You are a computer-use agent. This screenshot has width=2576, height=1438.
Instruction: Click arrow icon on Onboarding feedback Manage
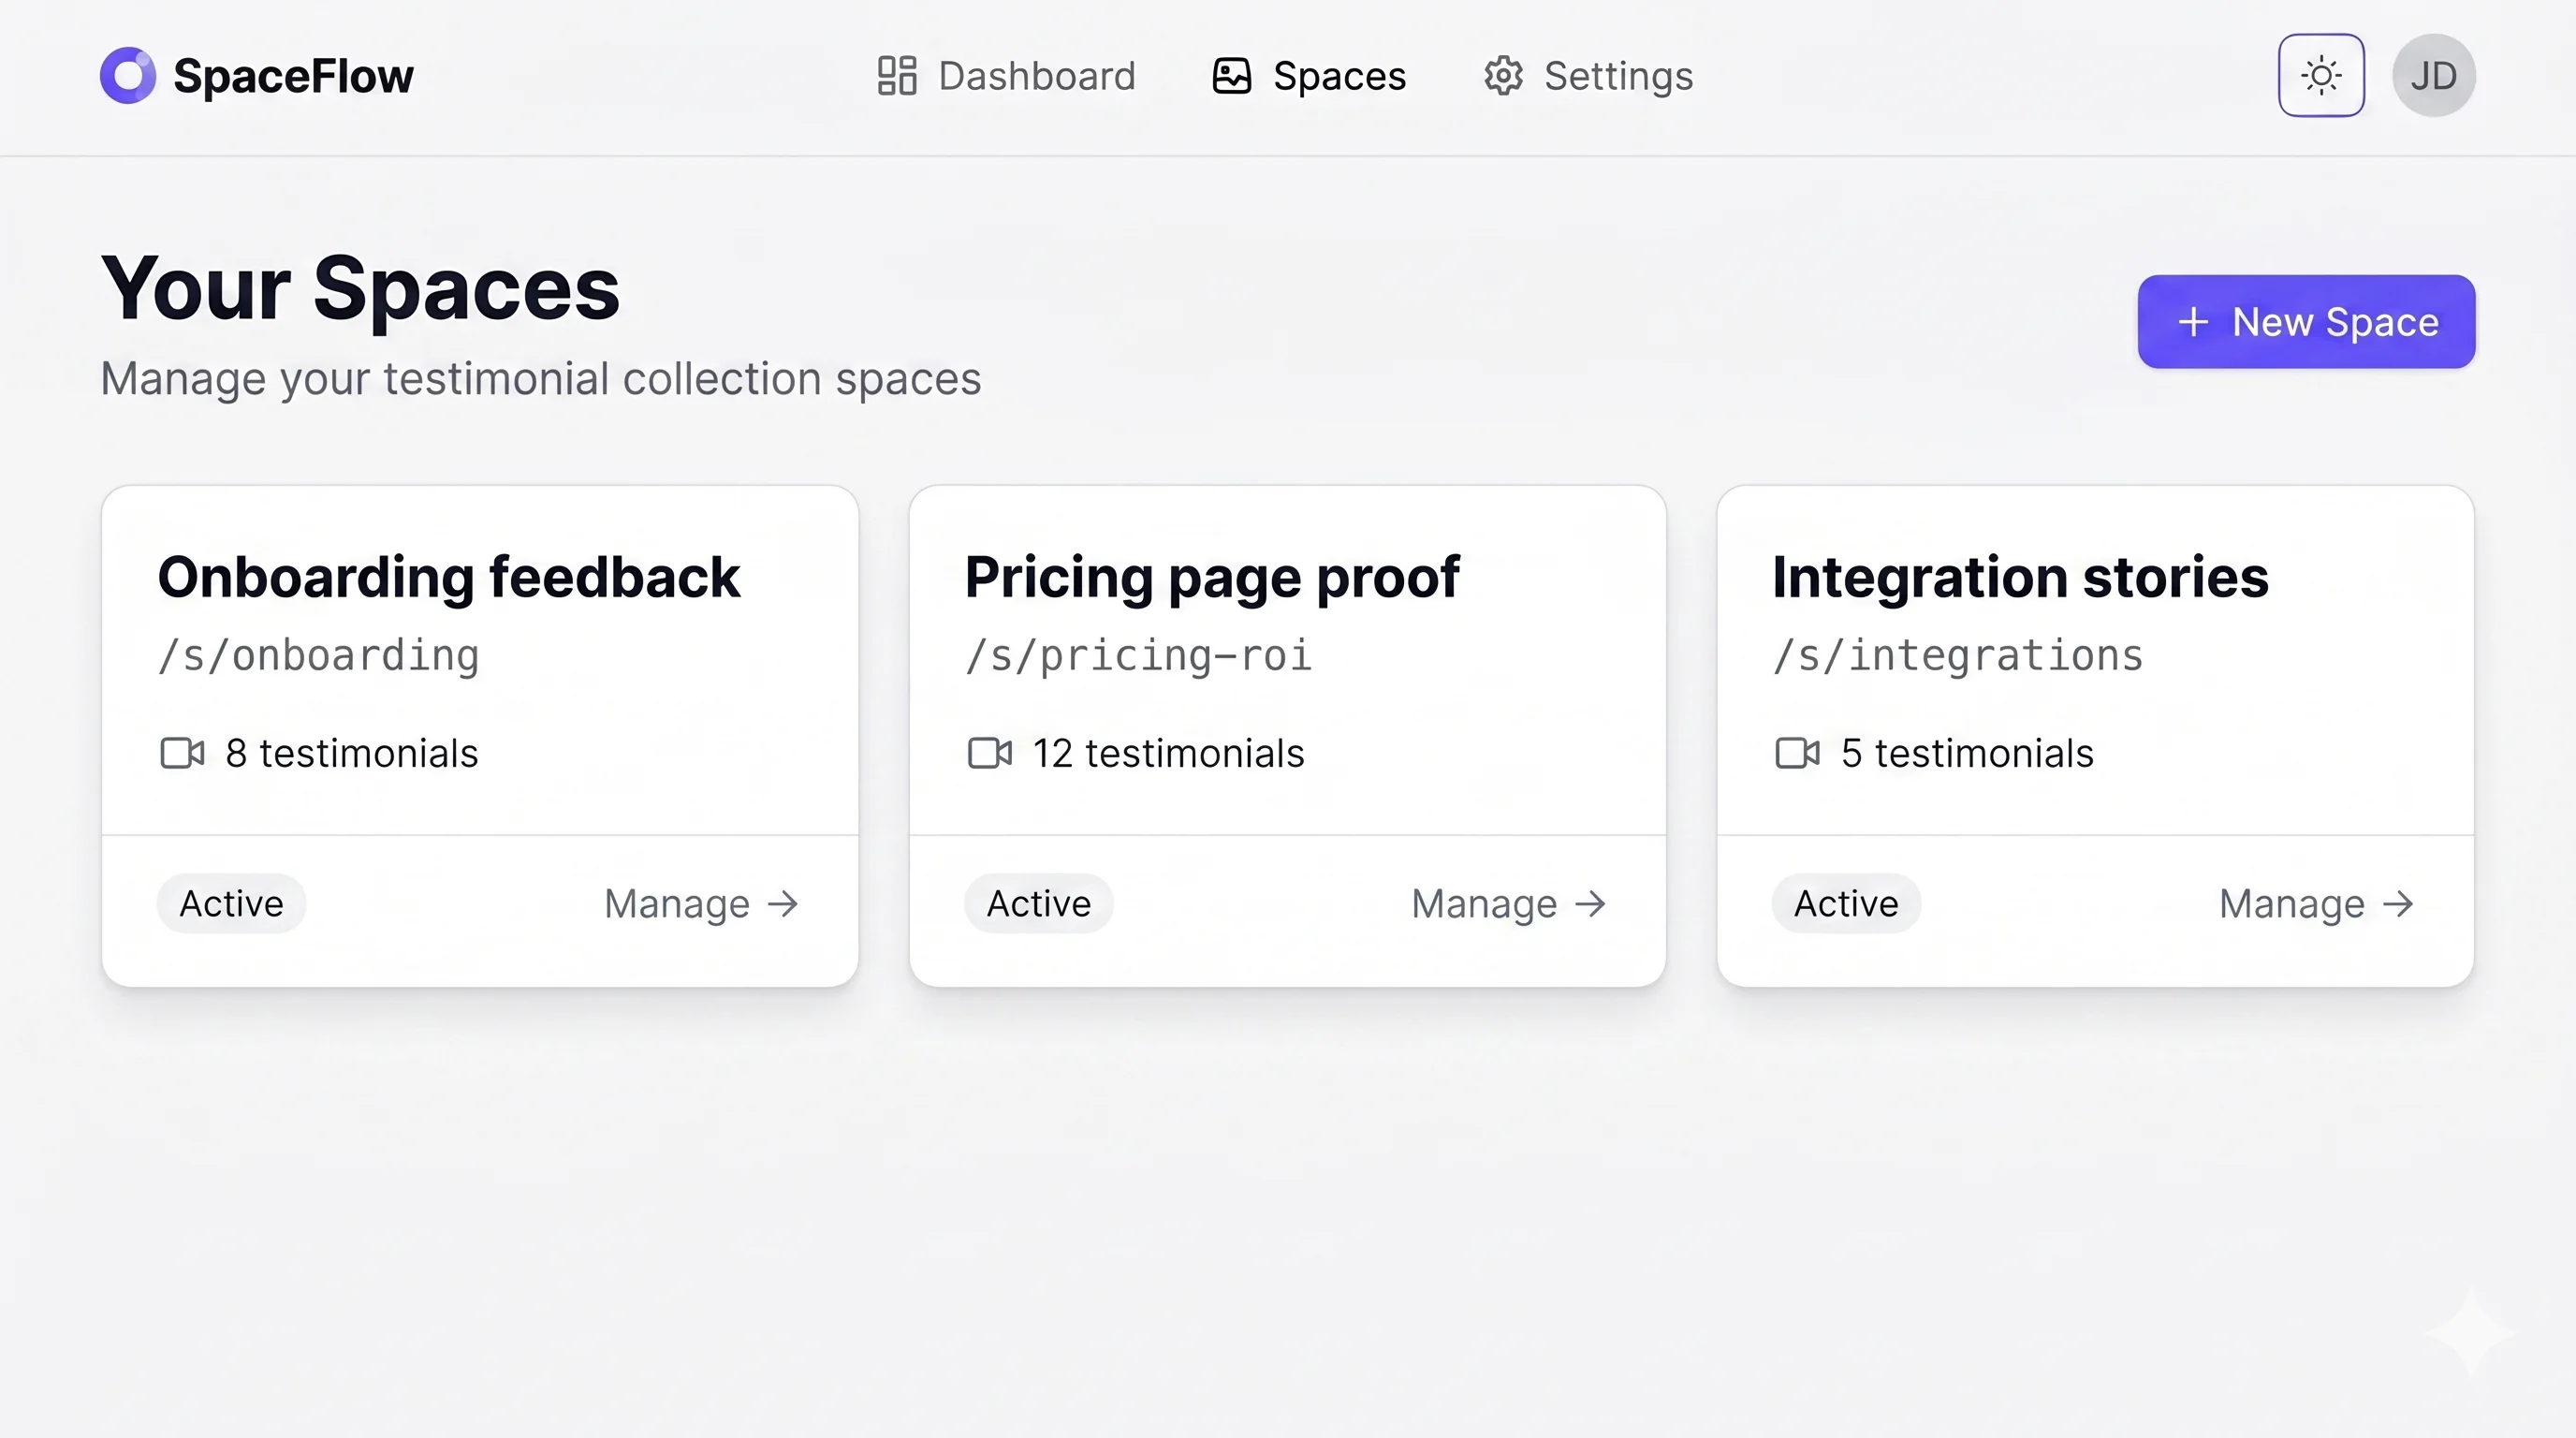[783, 904]
